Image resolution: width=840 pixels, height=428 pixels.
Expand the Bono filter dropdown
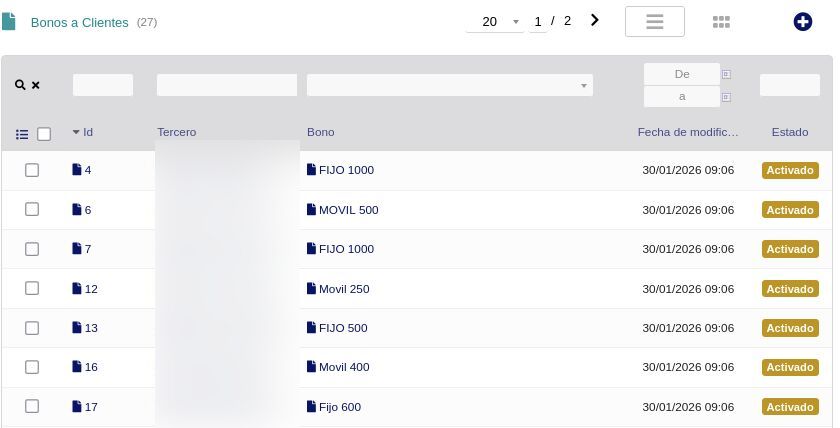584,86
